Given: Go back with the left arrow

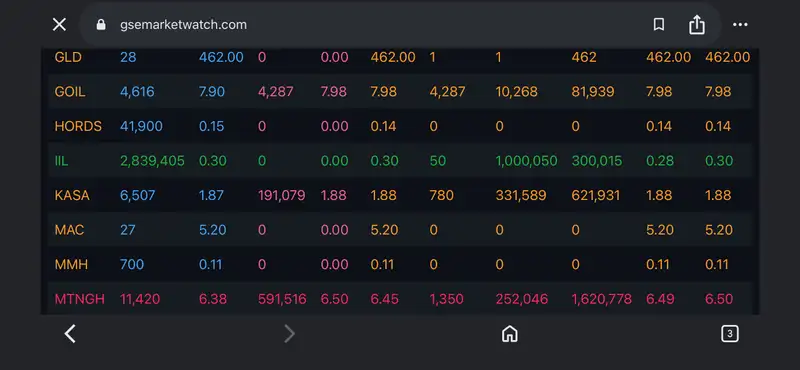Looking at the screenshot, I should click(x=70, y=334).
